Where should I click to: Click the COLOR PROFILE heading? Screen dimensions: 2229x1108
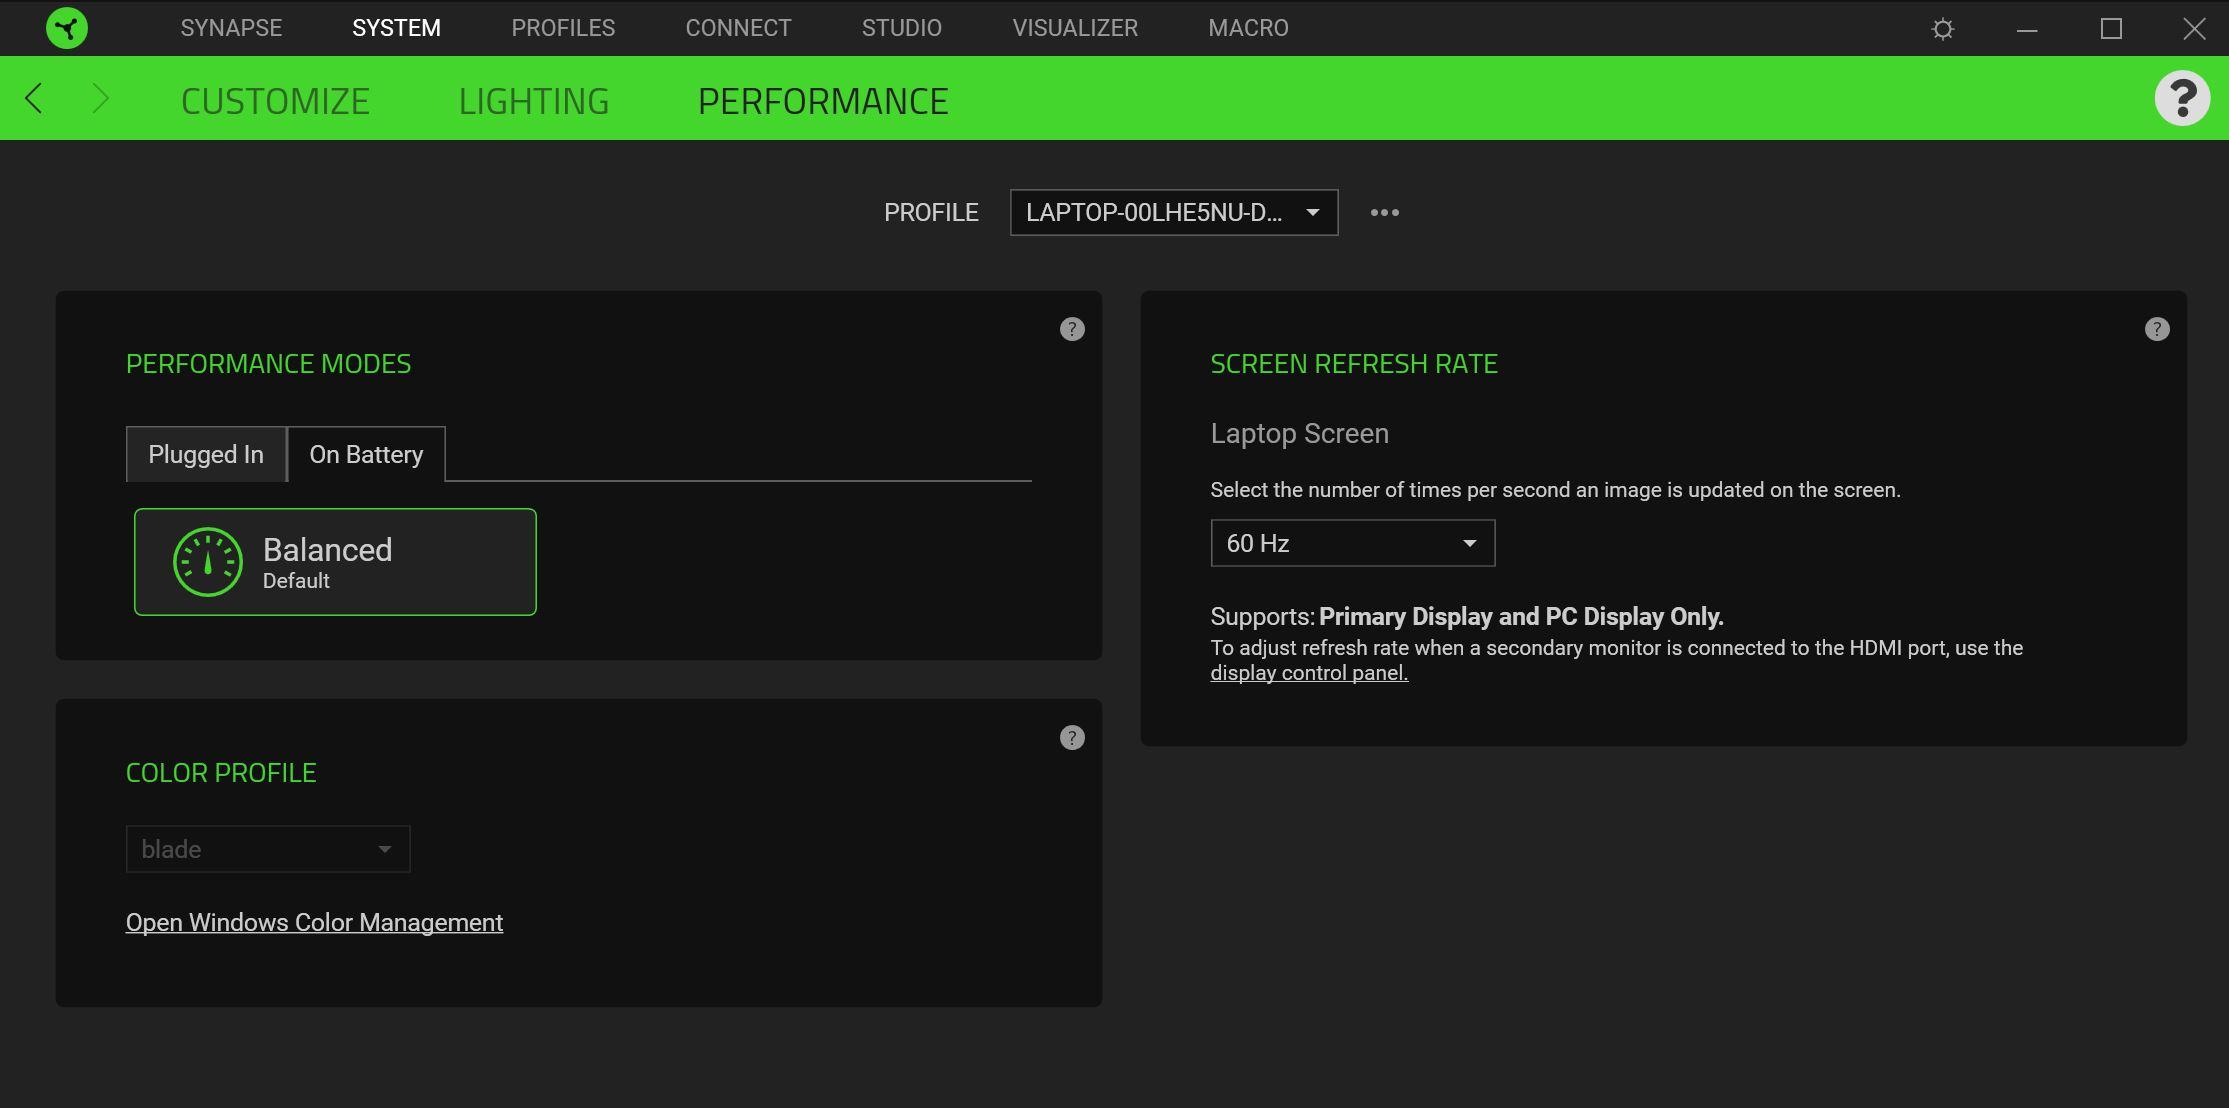[x=221, y=773]
